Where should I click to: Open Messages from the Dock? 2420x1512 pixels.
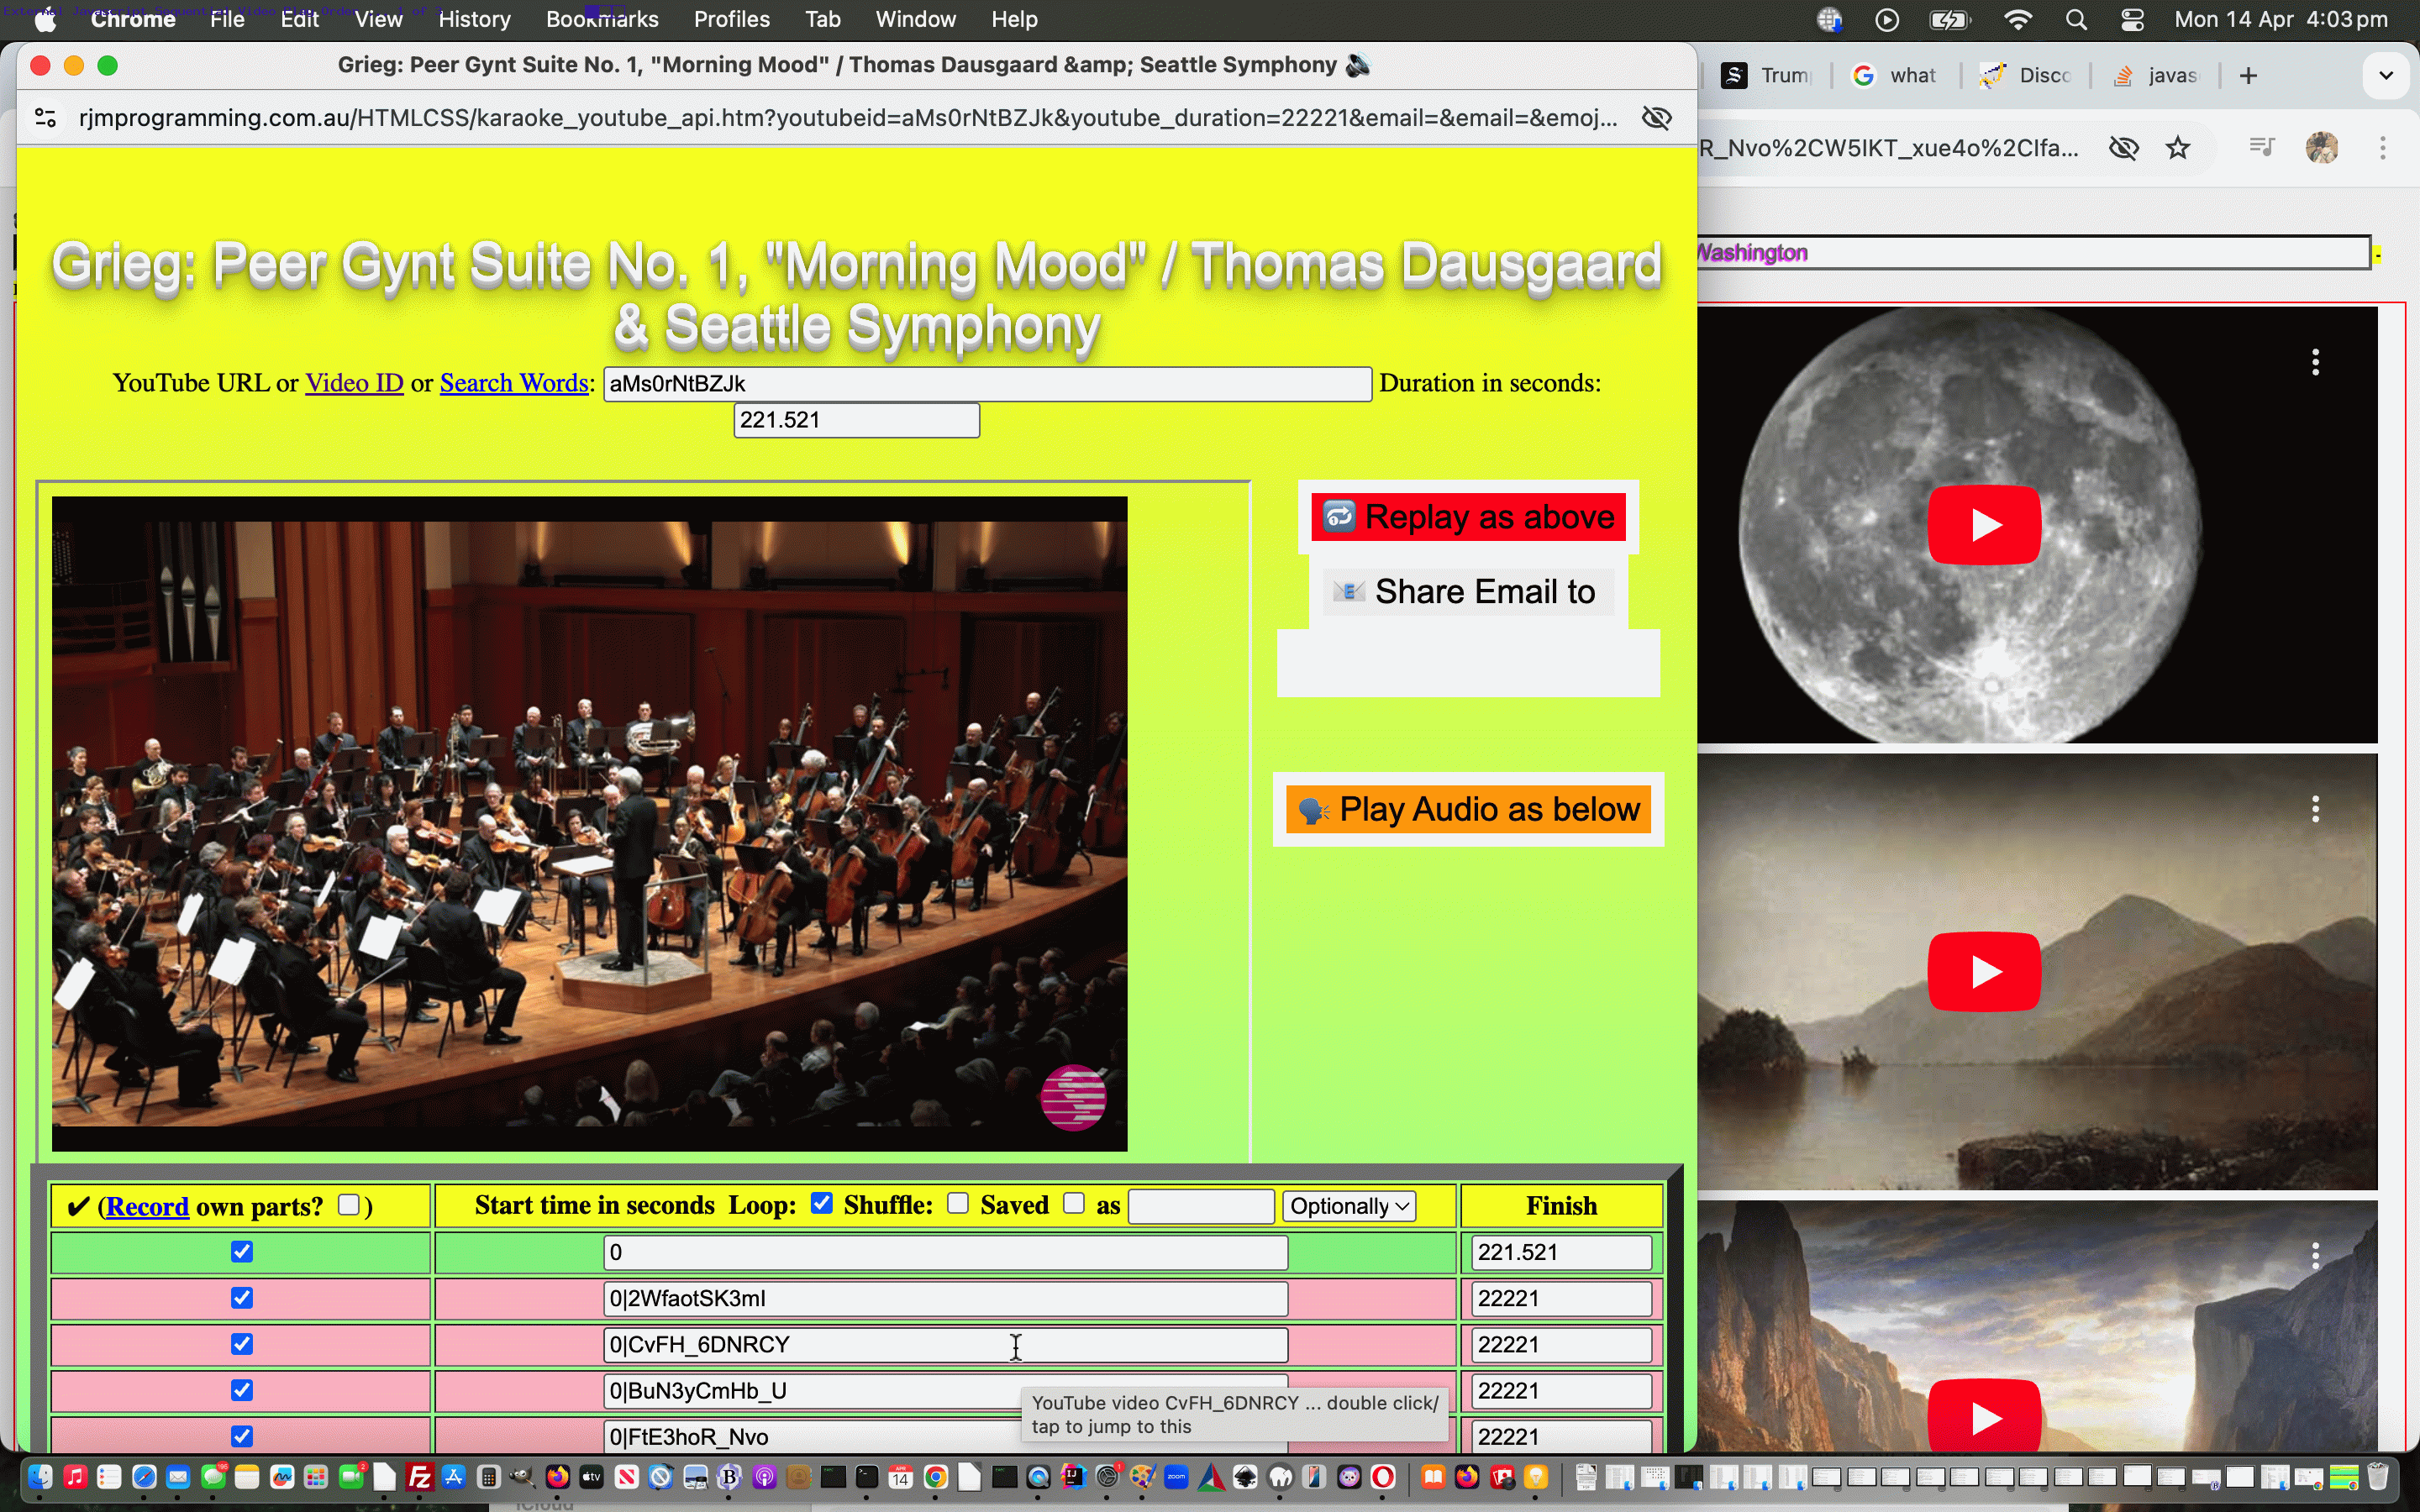213,1477
